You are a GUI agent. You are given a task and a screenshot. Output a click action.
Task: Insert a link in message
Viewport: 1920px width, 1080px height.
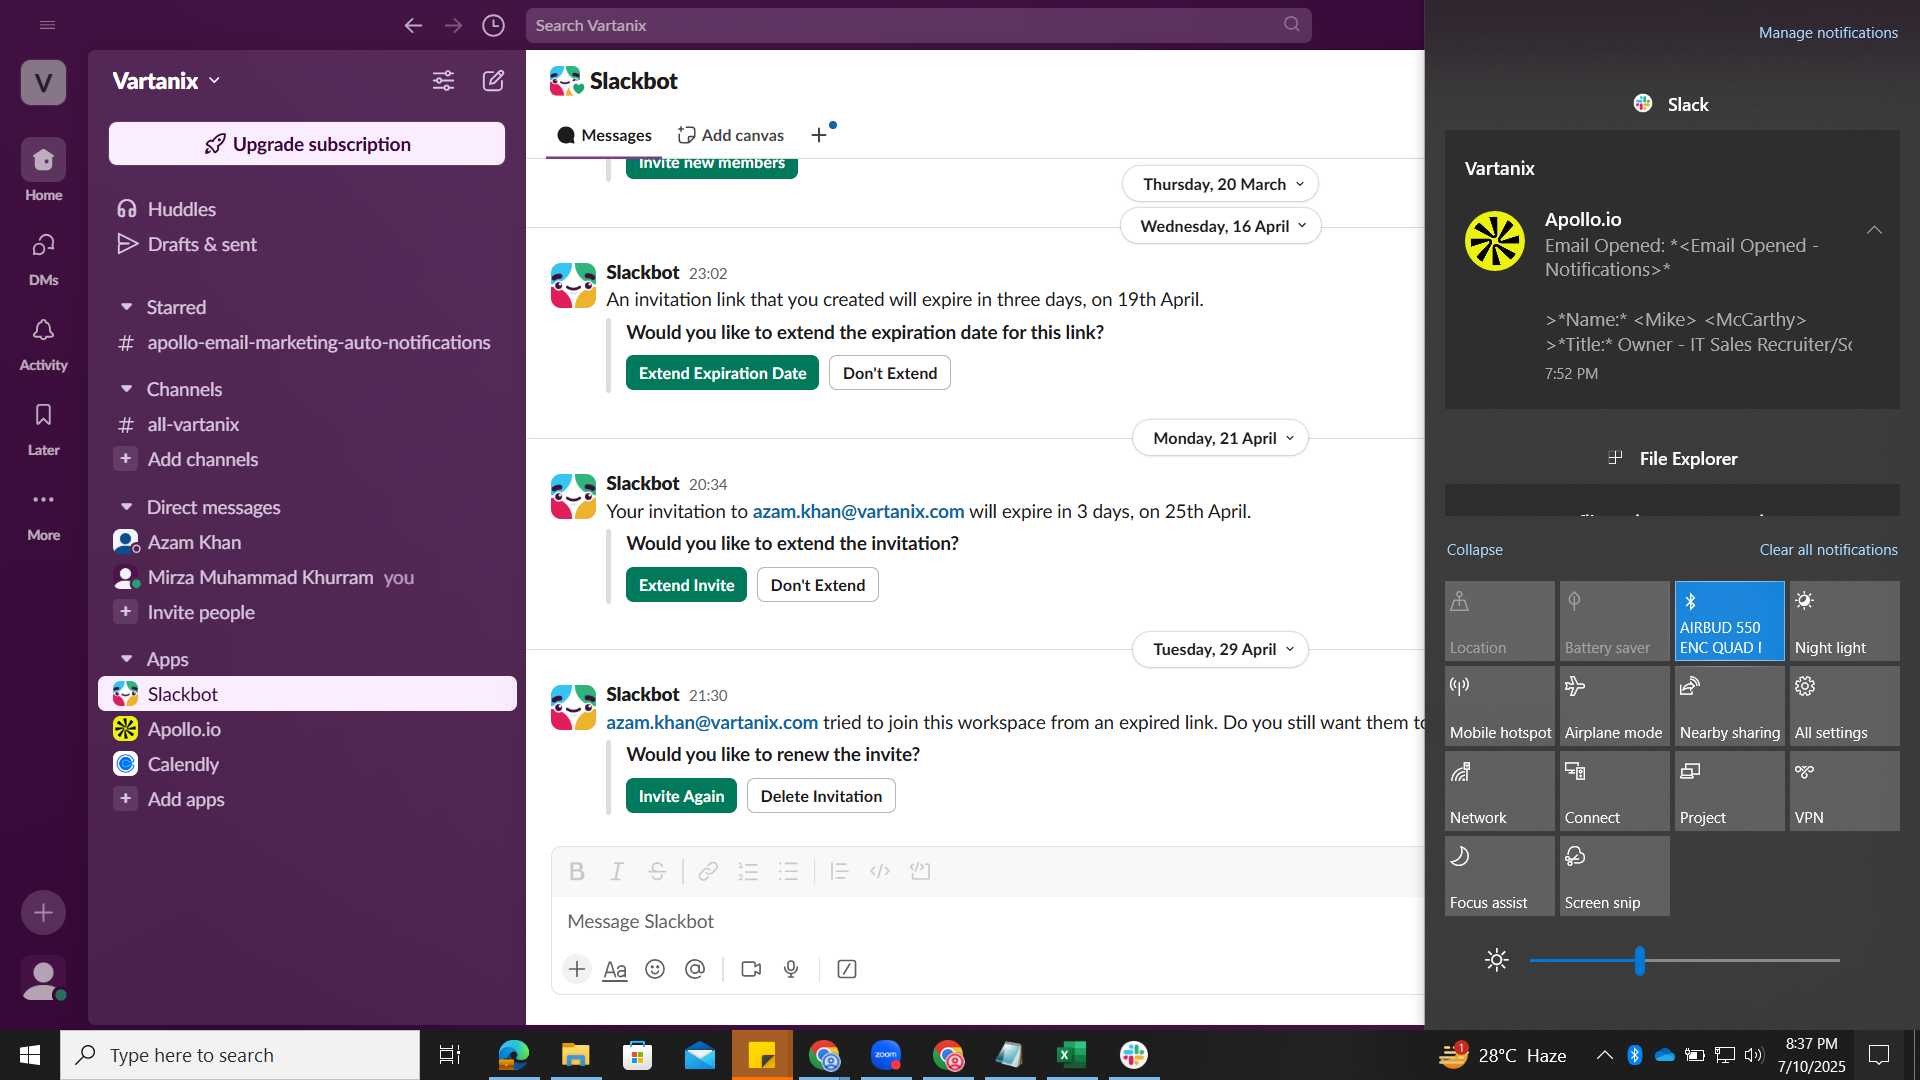point(708,871)
